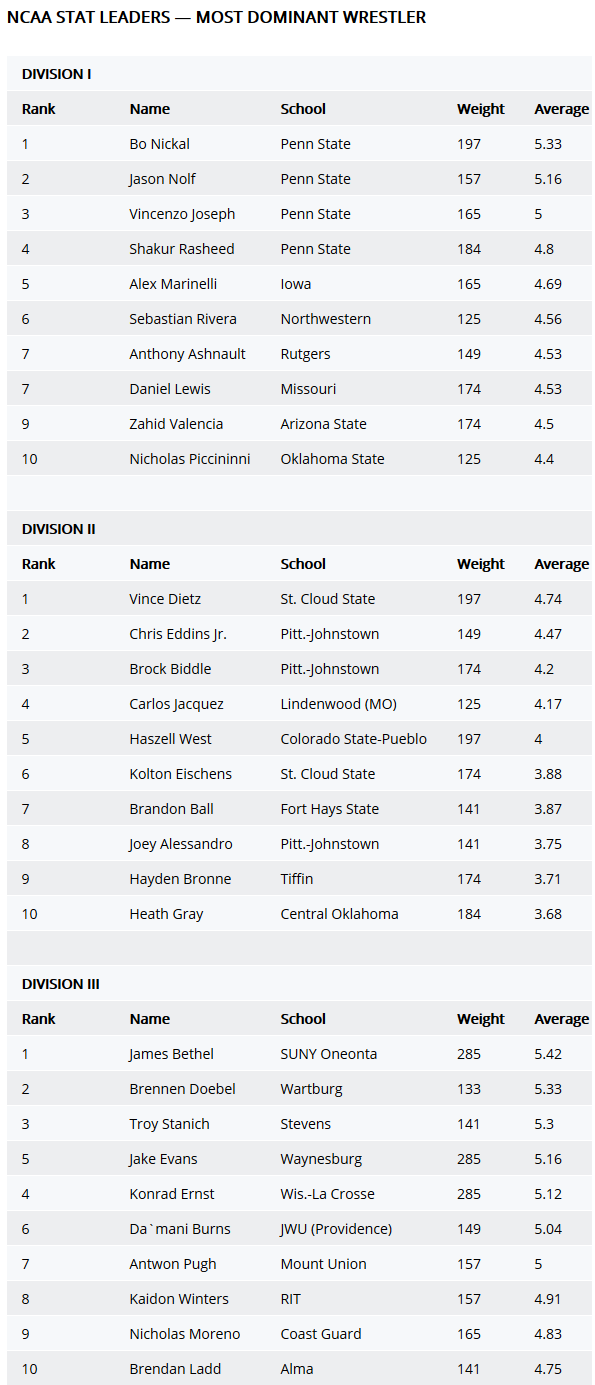
Task: Click Jason Nolf's name
Action: 162,179
